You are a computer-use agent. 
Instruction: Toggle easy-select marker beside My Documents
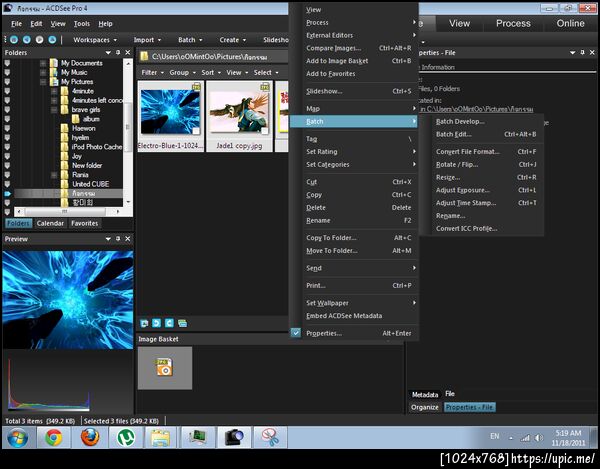point(7,63)
